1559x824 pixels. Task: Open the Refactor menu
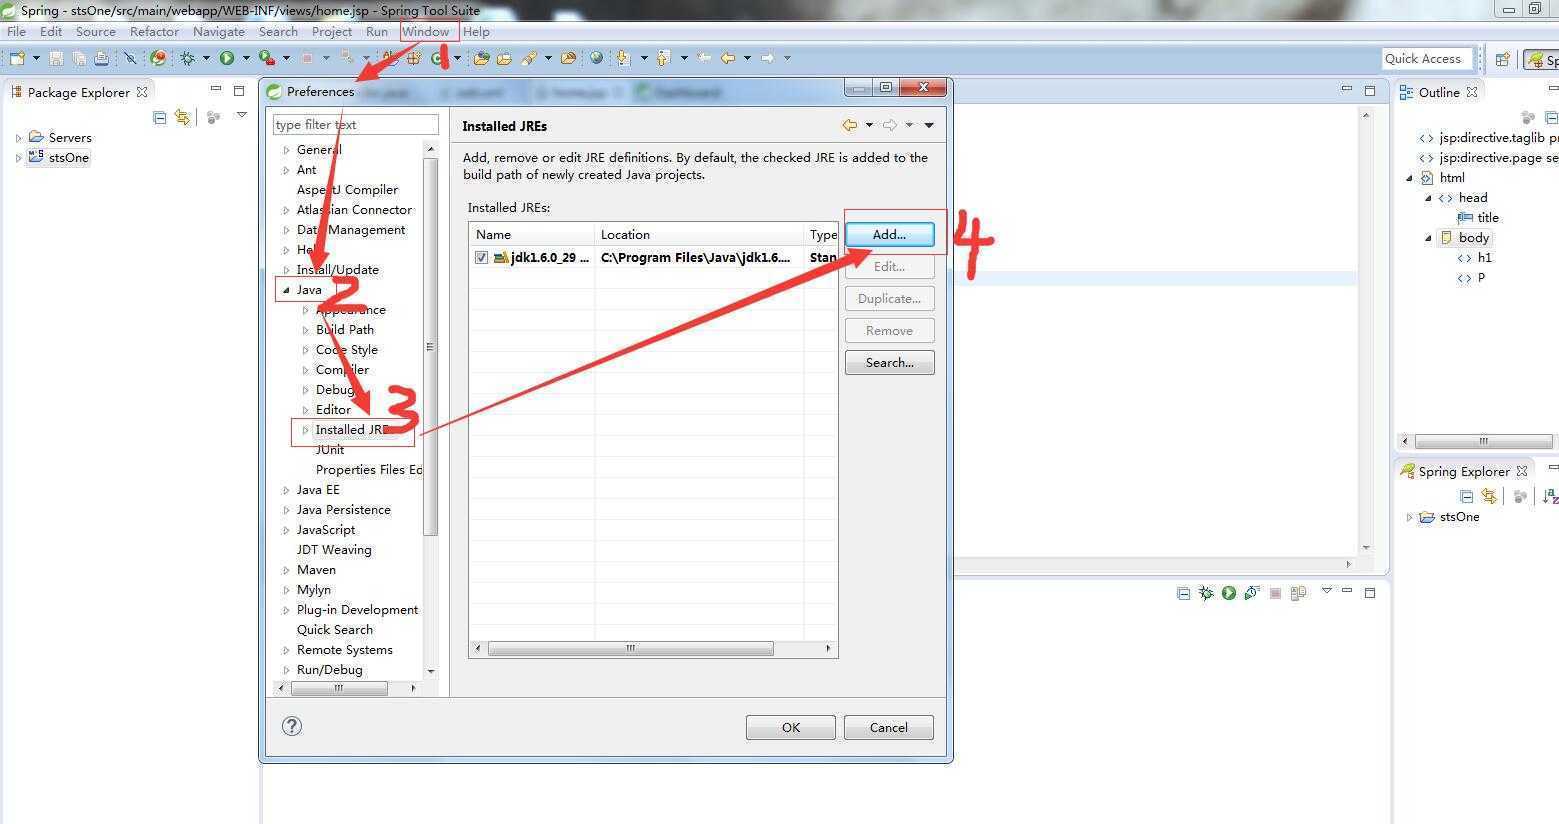[154, 31]
